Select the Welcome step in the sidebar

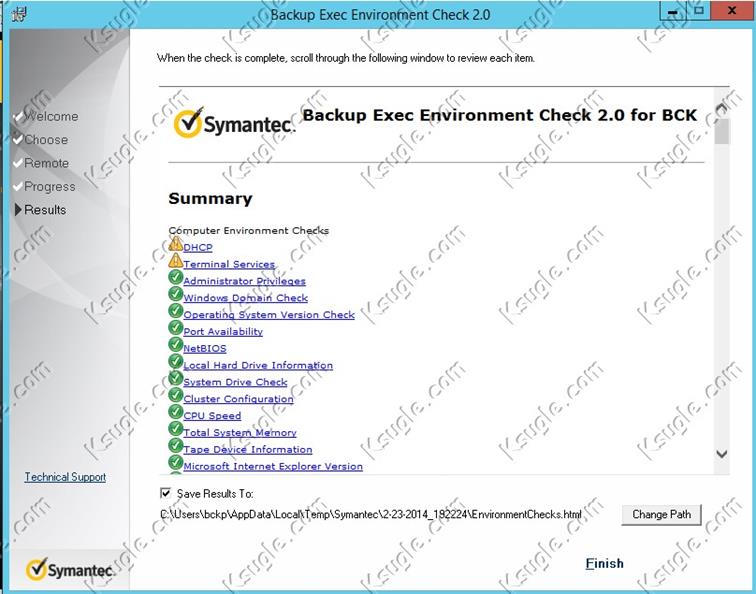pyautogui.click(x=51, y=117)
